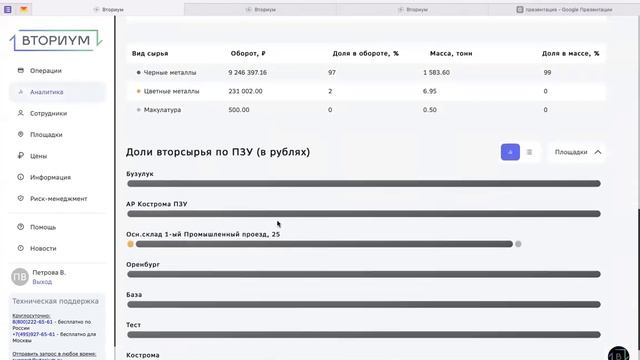Click the Оренбург share bar
This screenshot has height=360, width=640.
(364, 274)
